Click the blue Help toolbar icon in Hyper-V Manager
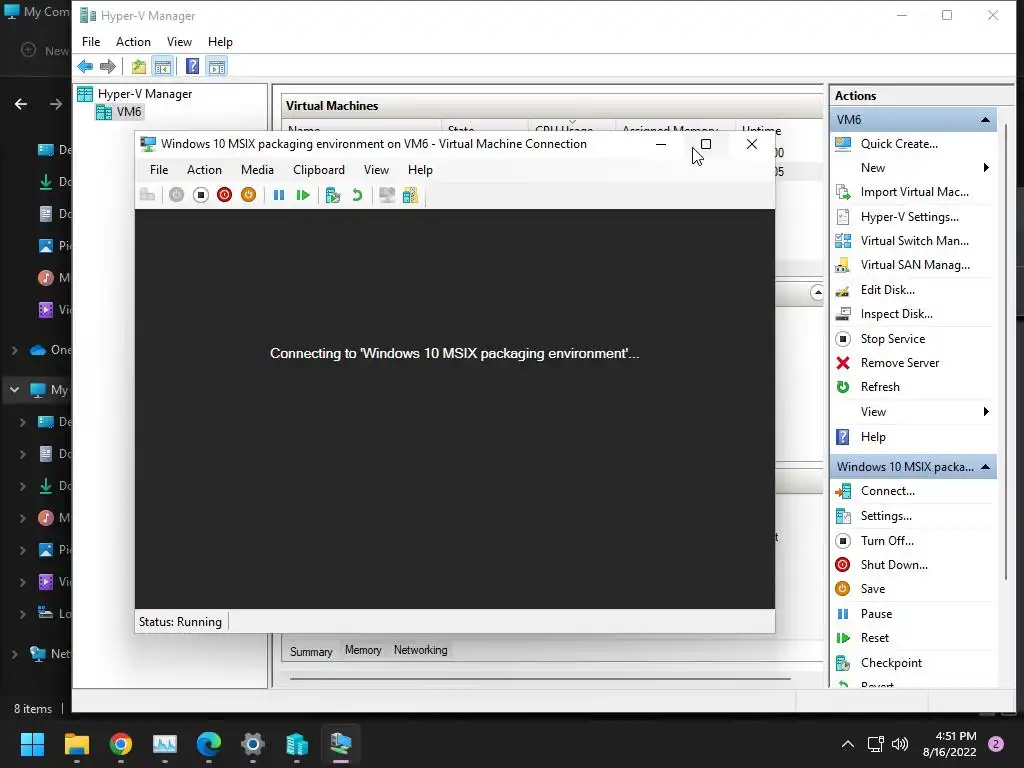 click(193, 66)
